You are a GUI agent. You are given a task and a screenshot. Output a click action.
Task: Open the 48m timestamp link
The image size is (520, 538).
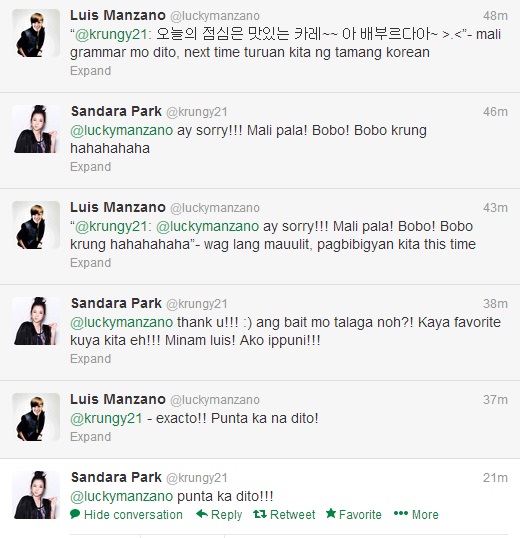495,16
